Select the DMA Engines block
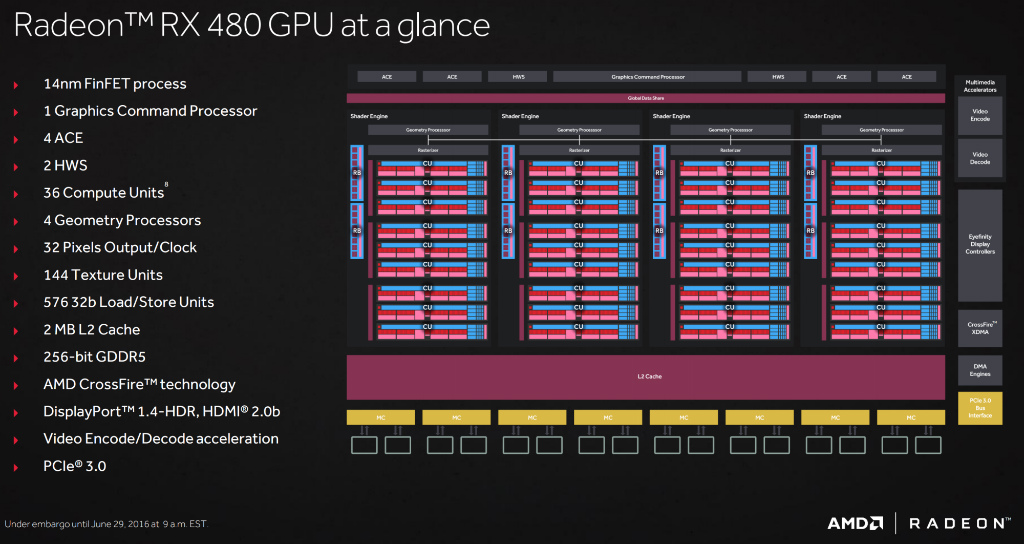 point(980,370)
